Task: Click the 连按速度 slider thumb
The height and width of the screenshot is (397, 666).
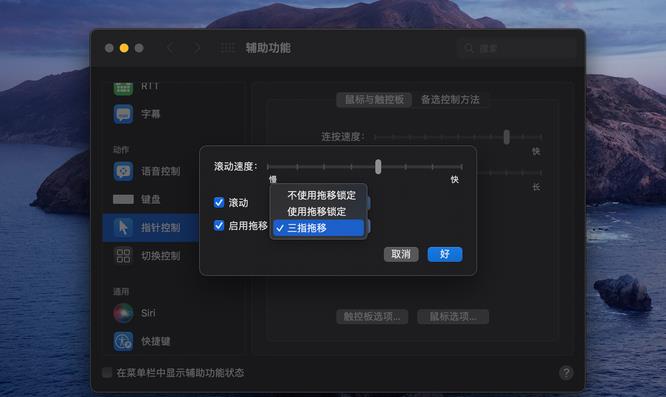Action: 506,137
